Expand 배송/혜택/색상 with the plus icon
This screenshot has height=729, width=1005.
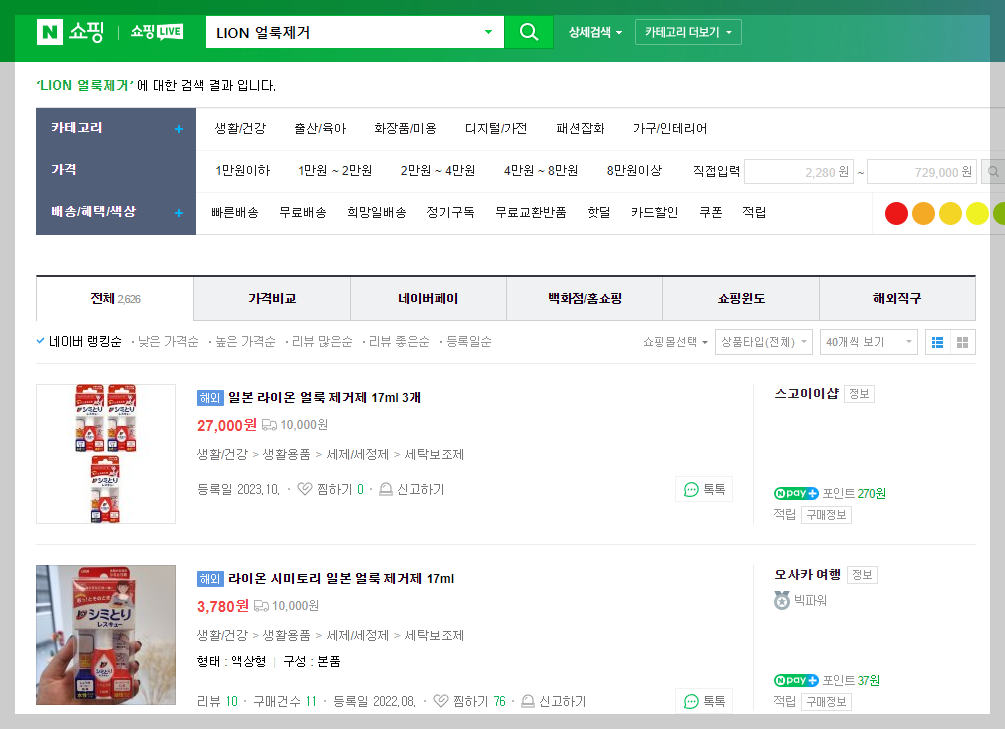179,213
